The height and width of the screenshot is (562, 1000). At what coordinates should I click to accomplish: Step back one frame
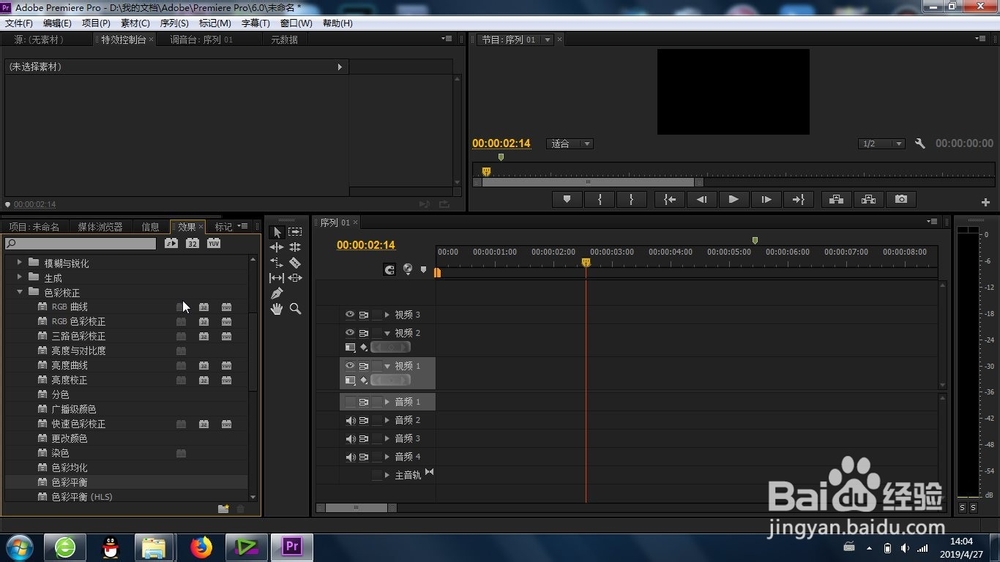(702, 200)
